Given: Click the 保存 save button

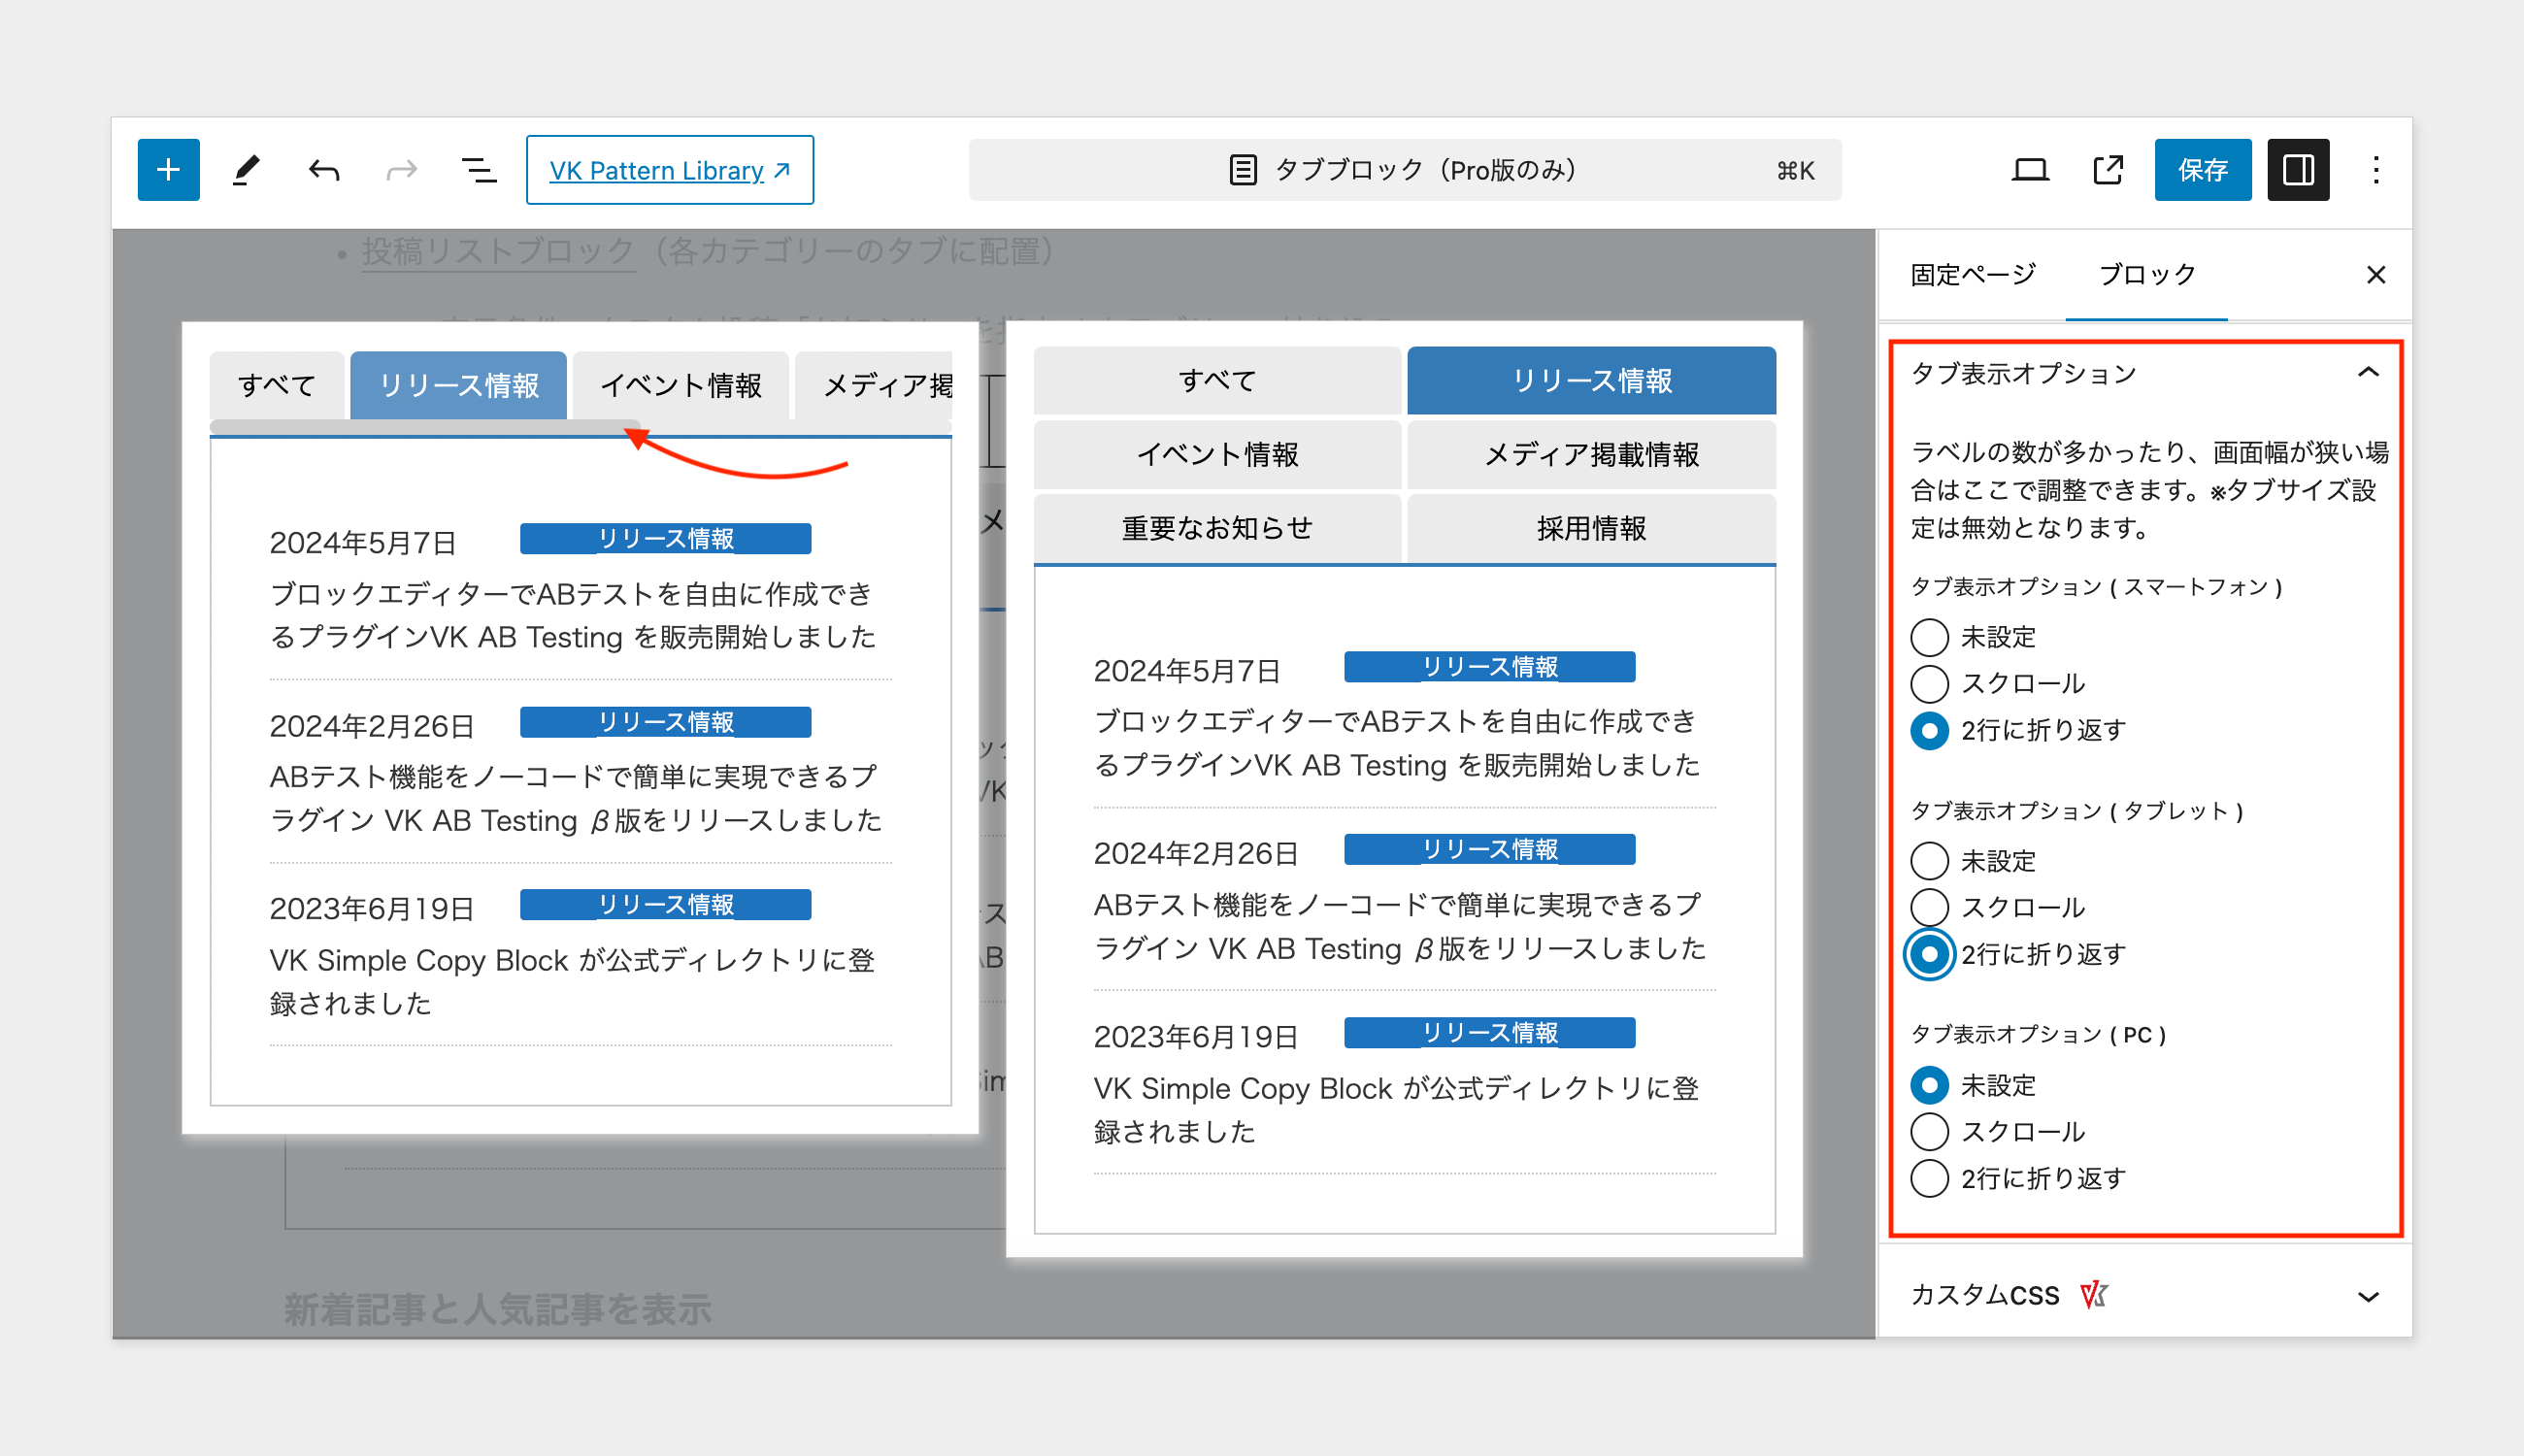Looking at the screenshot, I should 2203,170.
